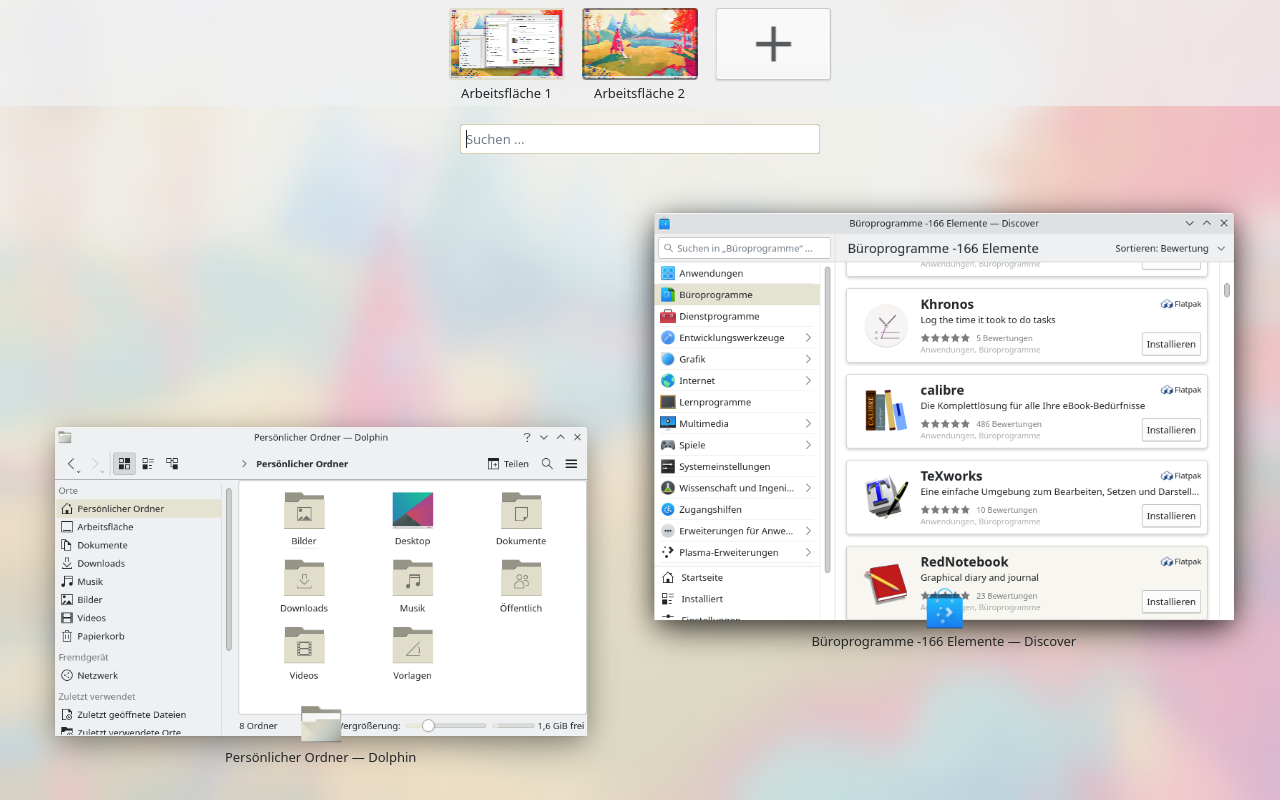The height and width of the screenshot is (800, 1280).
Task: Select Büroprogramme category in Discover
Action: click(737, 295)
